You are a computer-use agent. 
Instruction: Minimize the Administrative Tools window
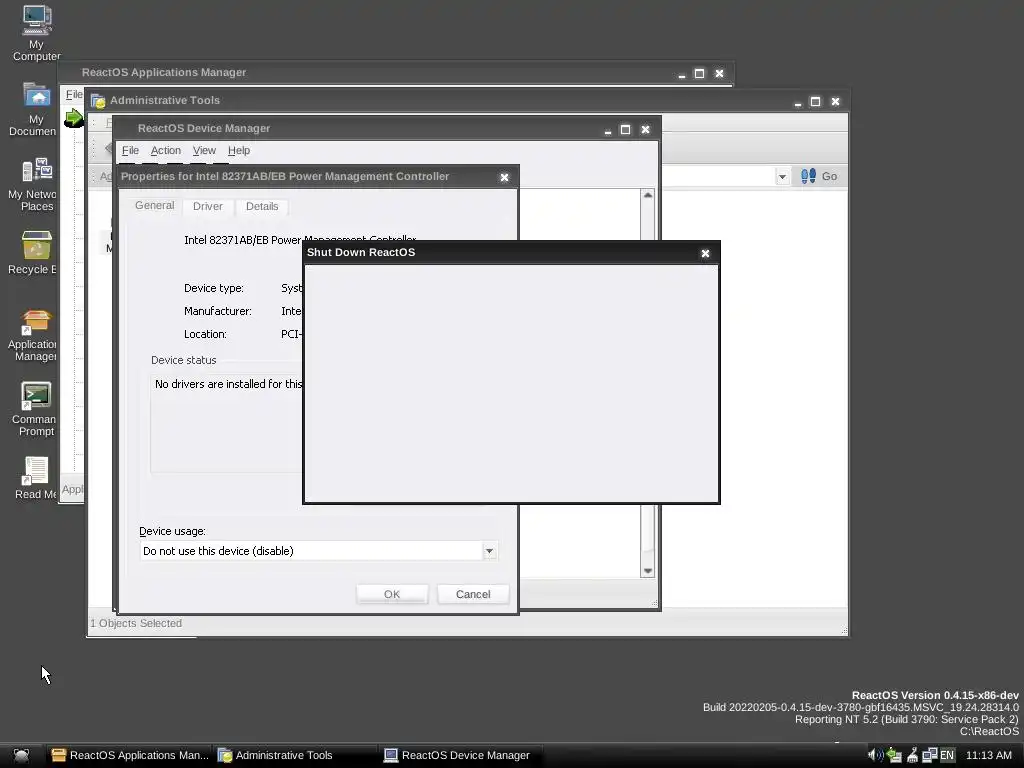point(797,102)
